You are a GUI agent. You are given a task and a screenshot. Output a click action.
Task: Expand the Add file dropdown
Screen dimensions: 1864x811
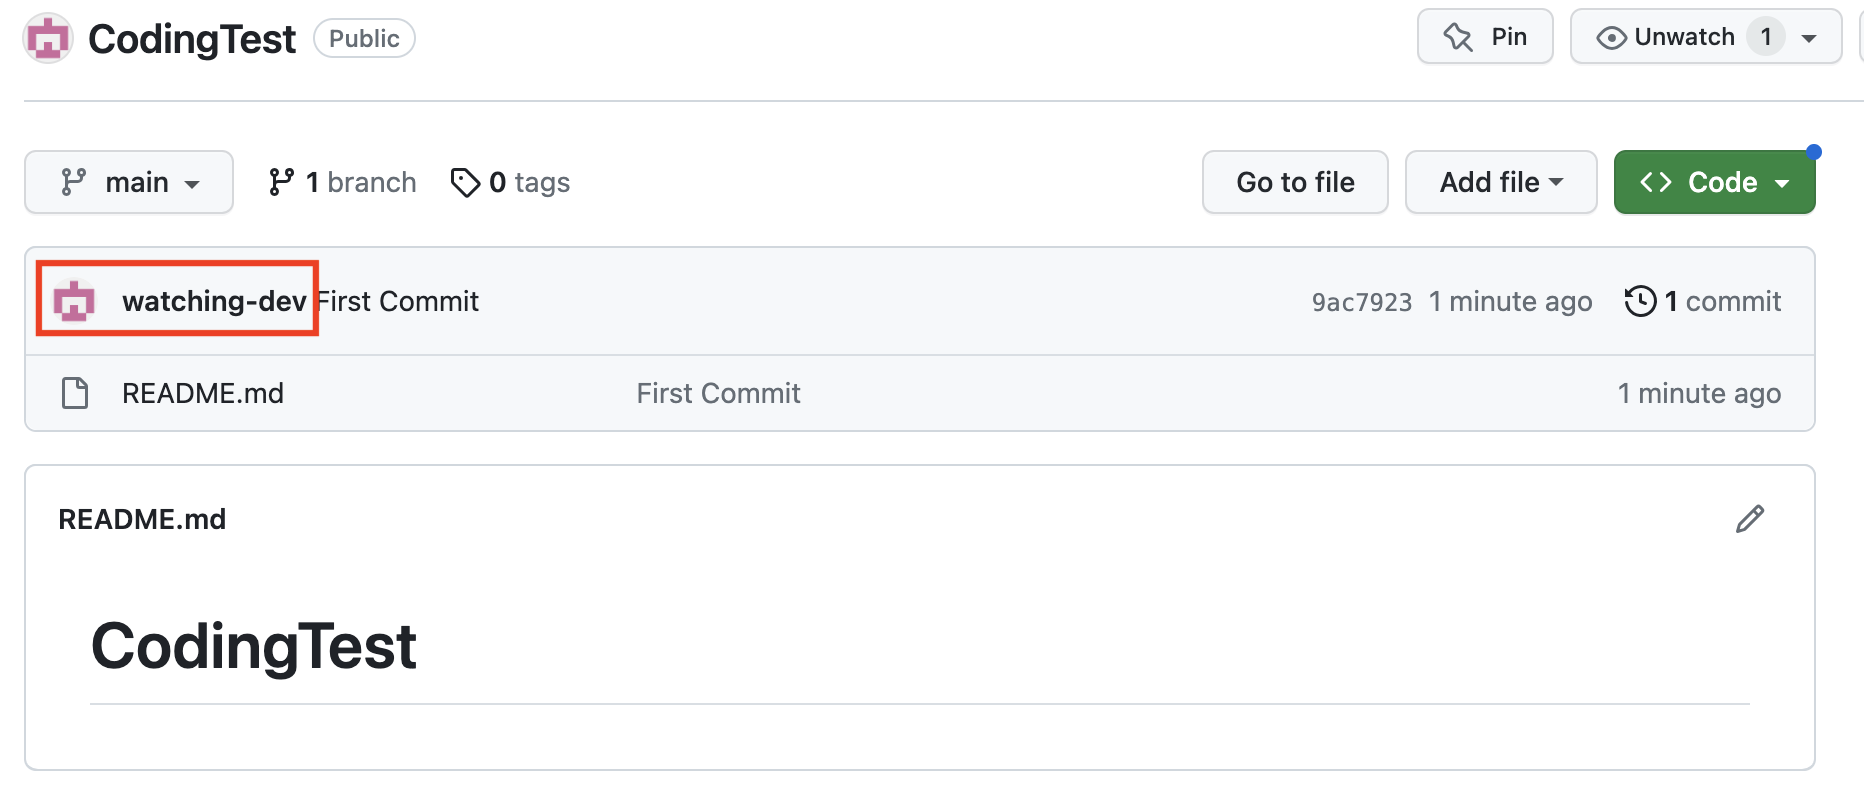pyautogui.click(x=1500, y=182)
